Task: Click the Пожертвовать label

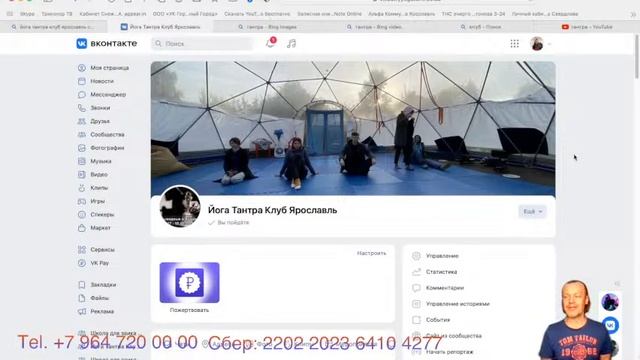Action: (x=189, y=310)
